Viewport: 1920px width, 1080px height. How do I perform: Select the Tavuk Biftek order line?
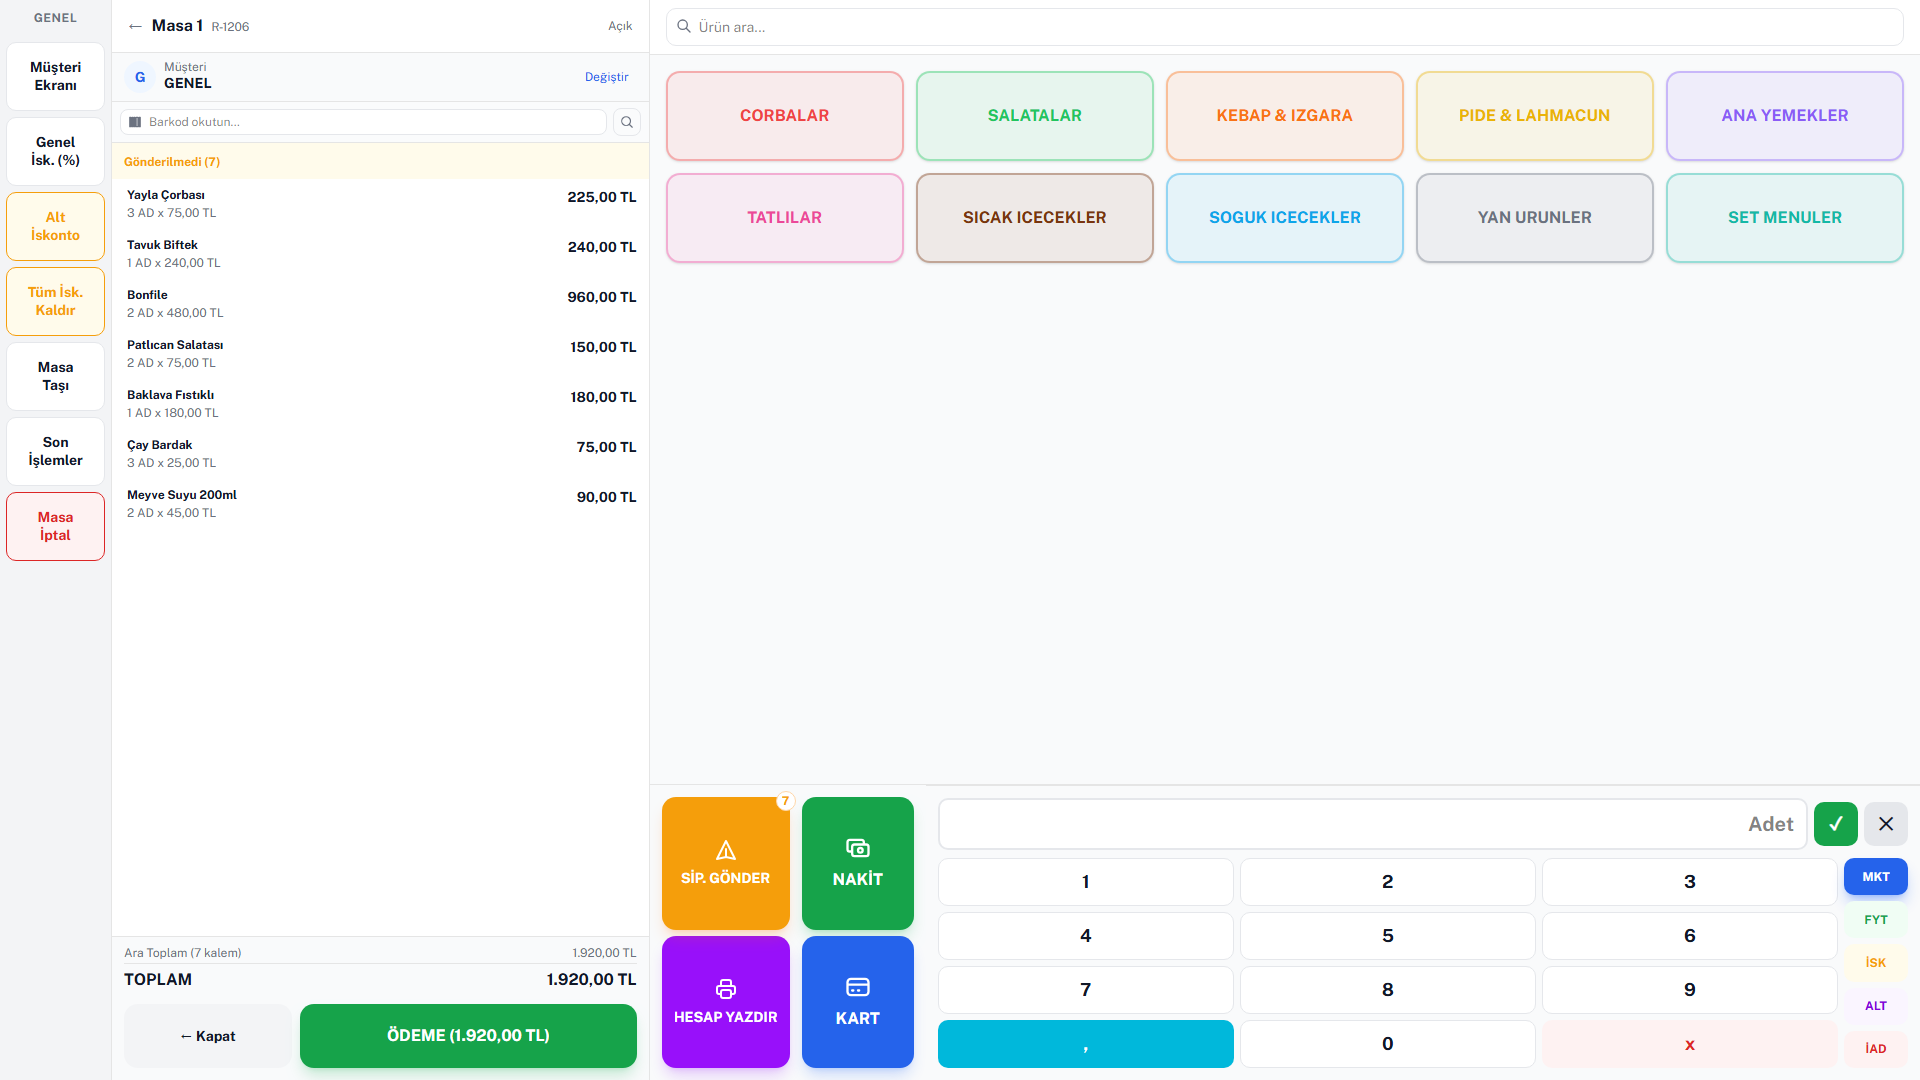tap(380, 254)
